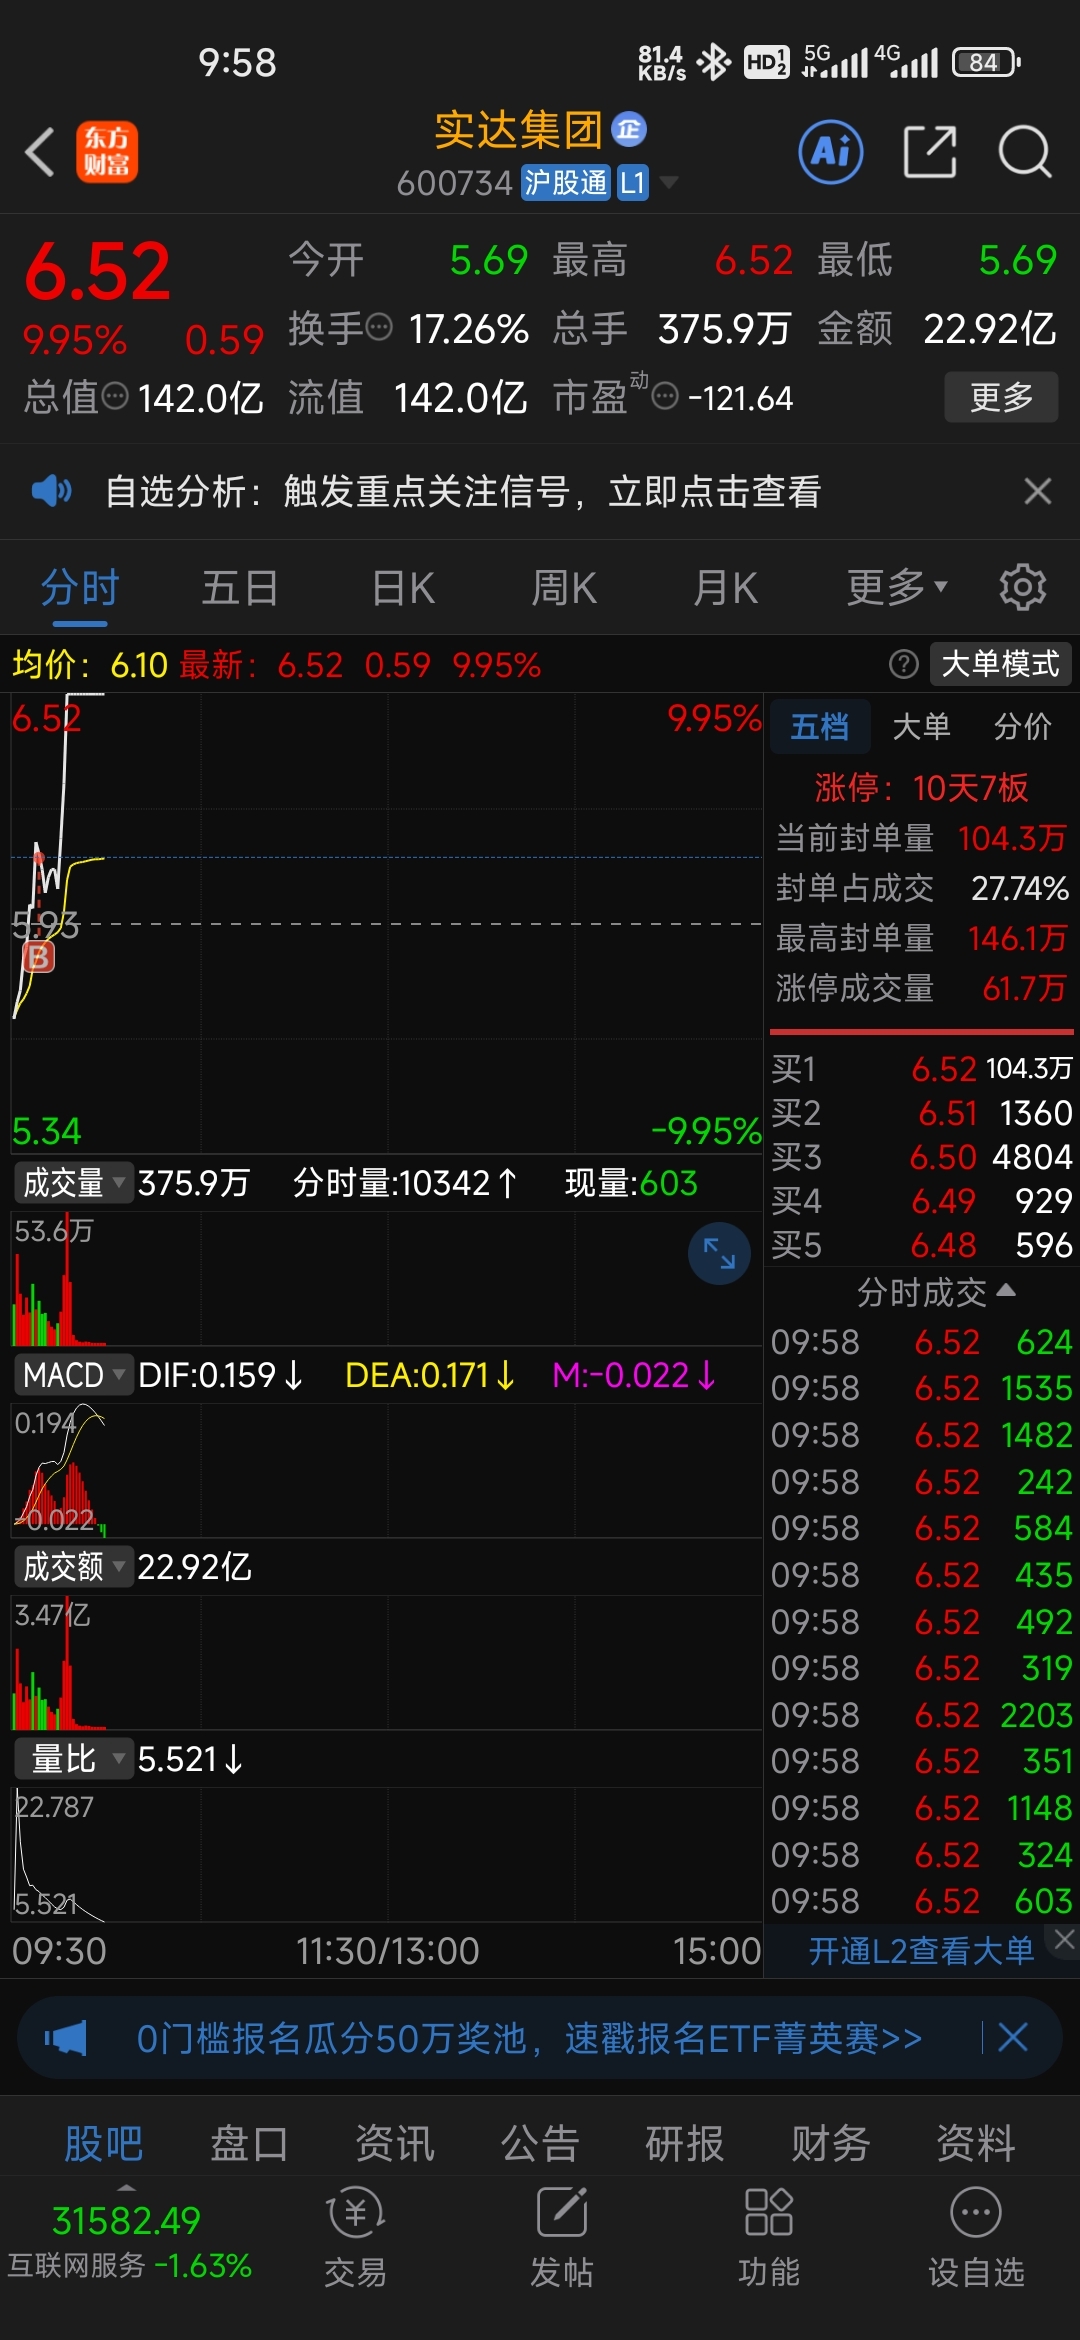Tap info icon next to 换手

pos(379,327)
